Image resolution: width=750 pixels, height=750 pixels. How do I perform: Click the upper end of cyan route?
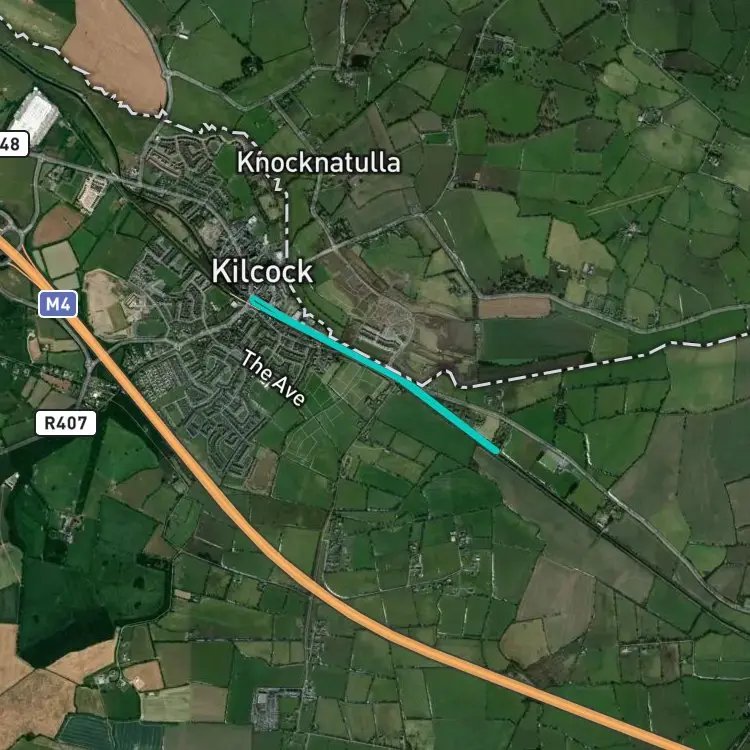pyautogui.click(x=253, y=299)
